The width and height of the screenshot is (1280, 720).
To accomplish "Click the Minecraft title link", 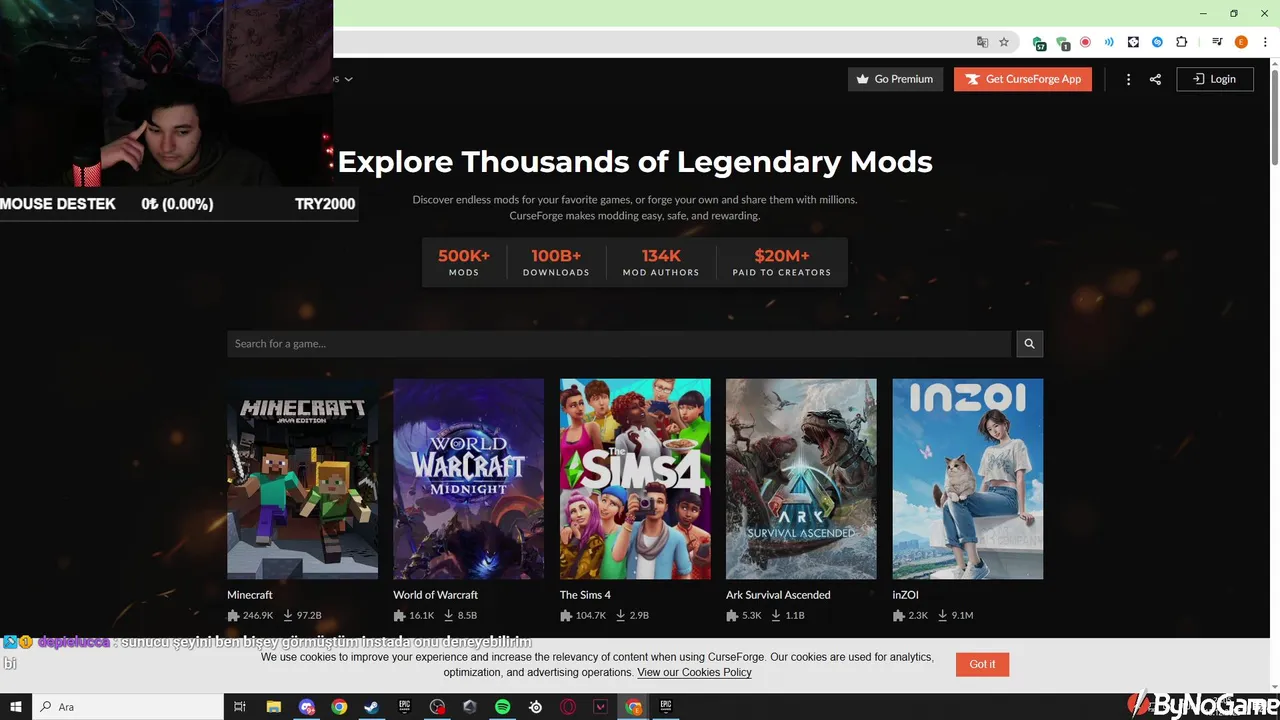I will click(250, 595).
